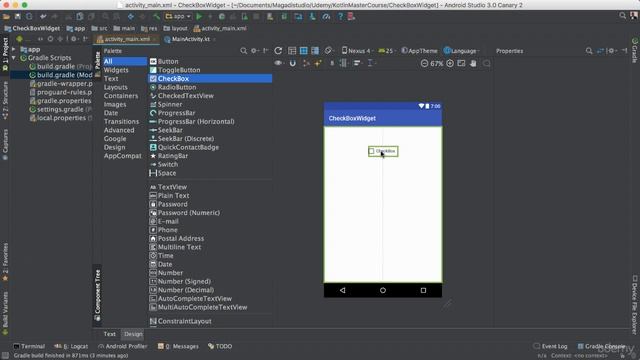The width and height of the screenshot is (640, 360).
Task: Click the Clear All Constraints icon
Action: point(306,63)
